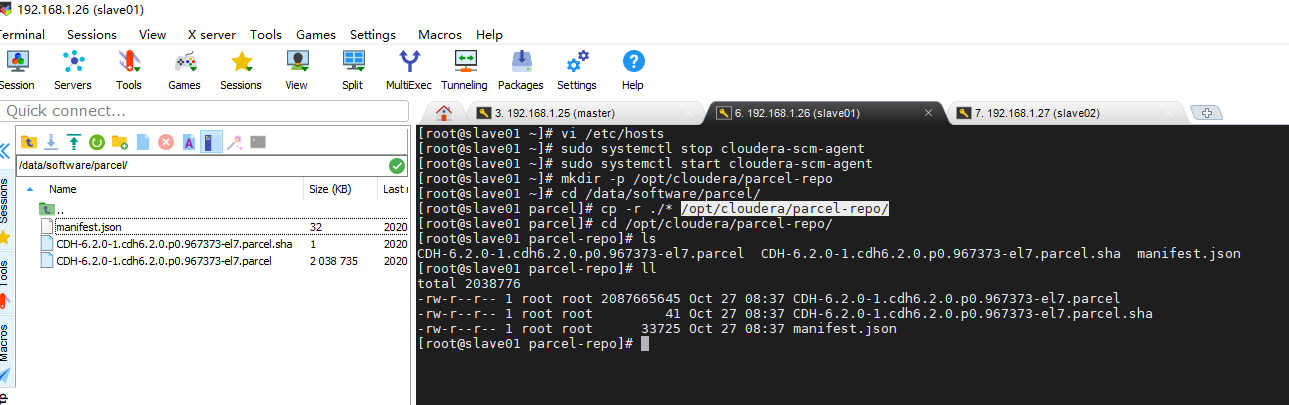Open the Tools menu
This screenshot has height=405, width=1289.
266,34
